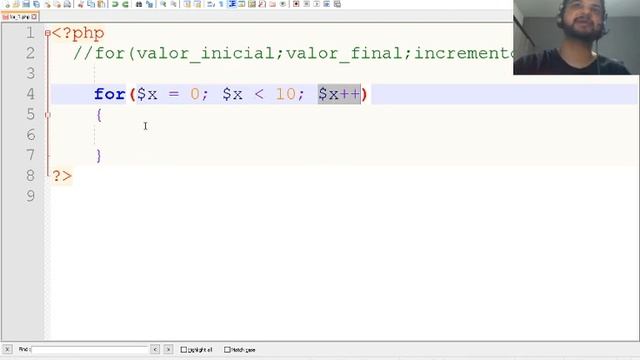Collapse the for-loop braces fold marker on line 5
Screen dimensions: 640x360
pos(48,115)
